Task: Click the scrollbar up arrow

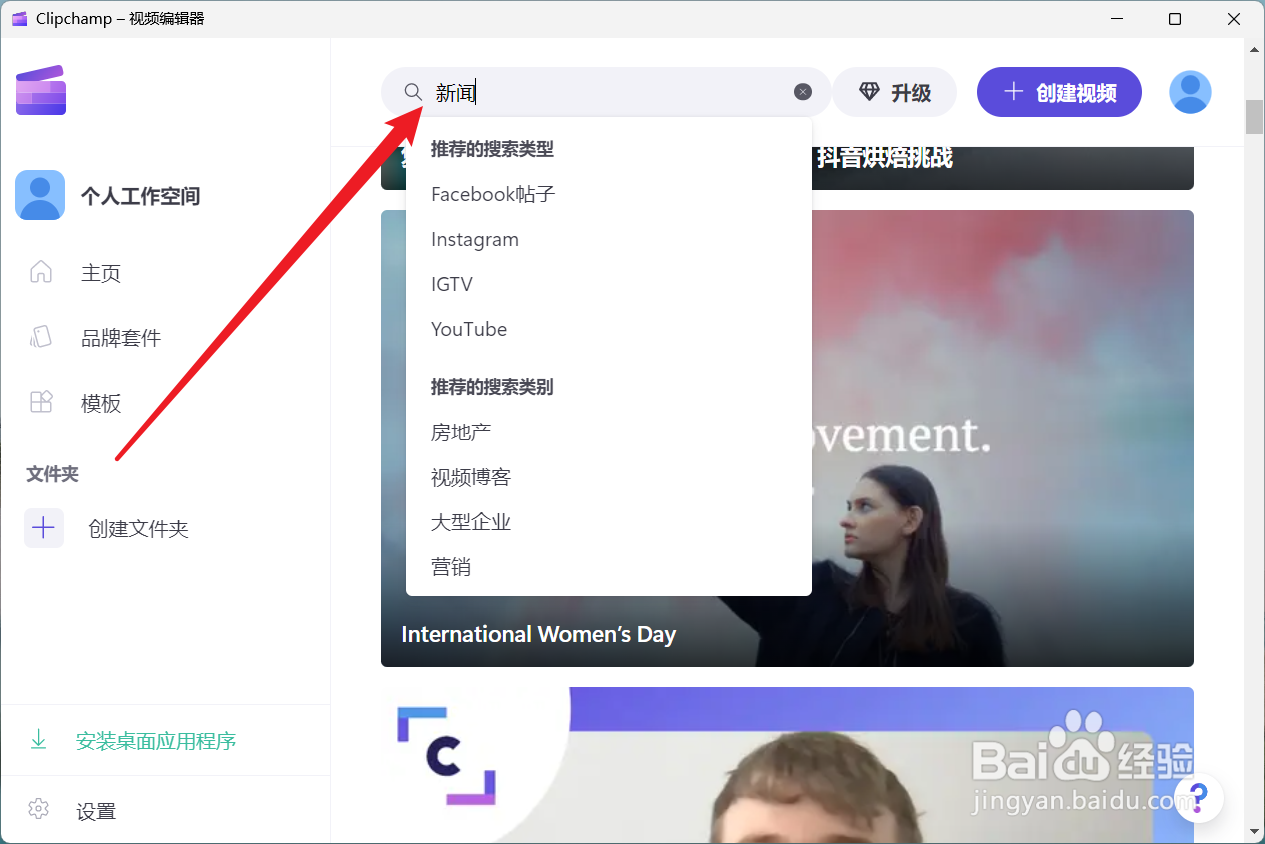Action: [1254, 48]
